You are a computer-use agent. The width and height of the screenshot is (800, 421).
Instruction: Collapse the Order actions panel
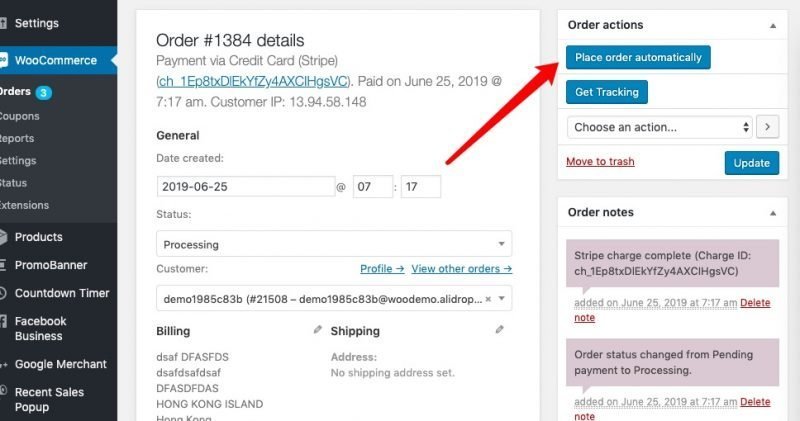[772, 25]
